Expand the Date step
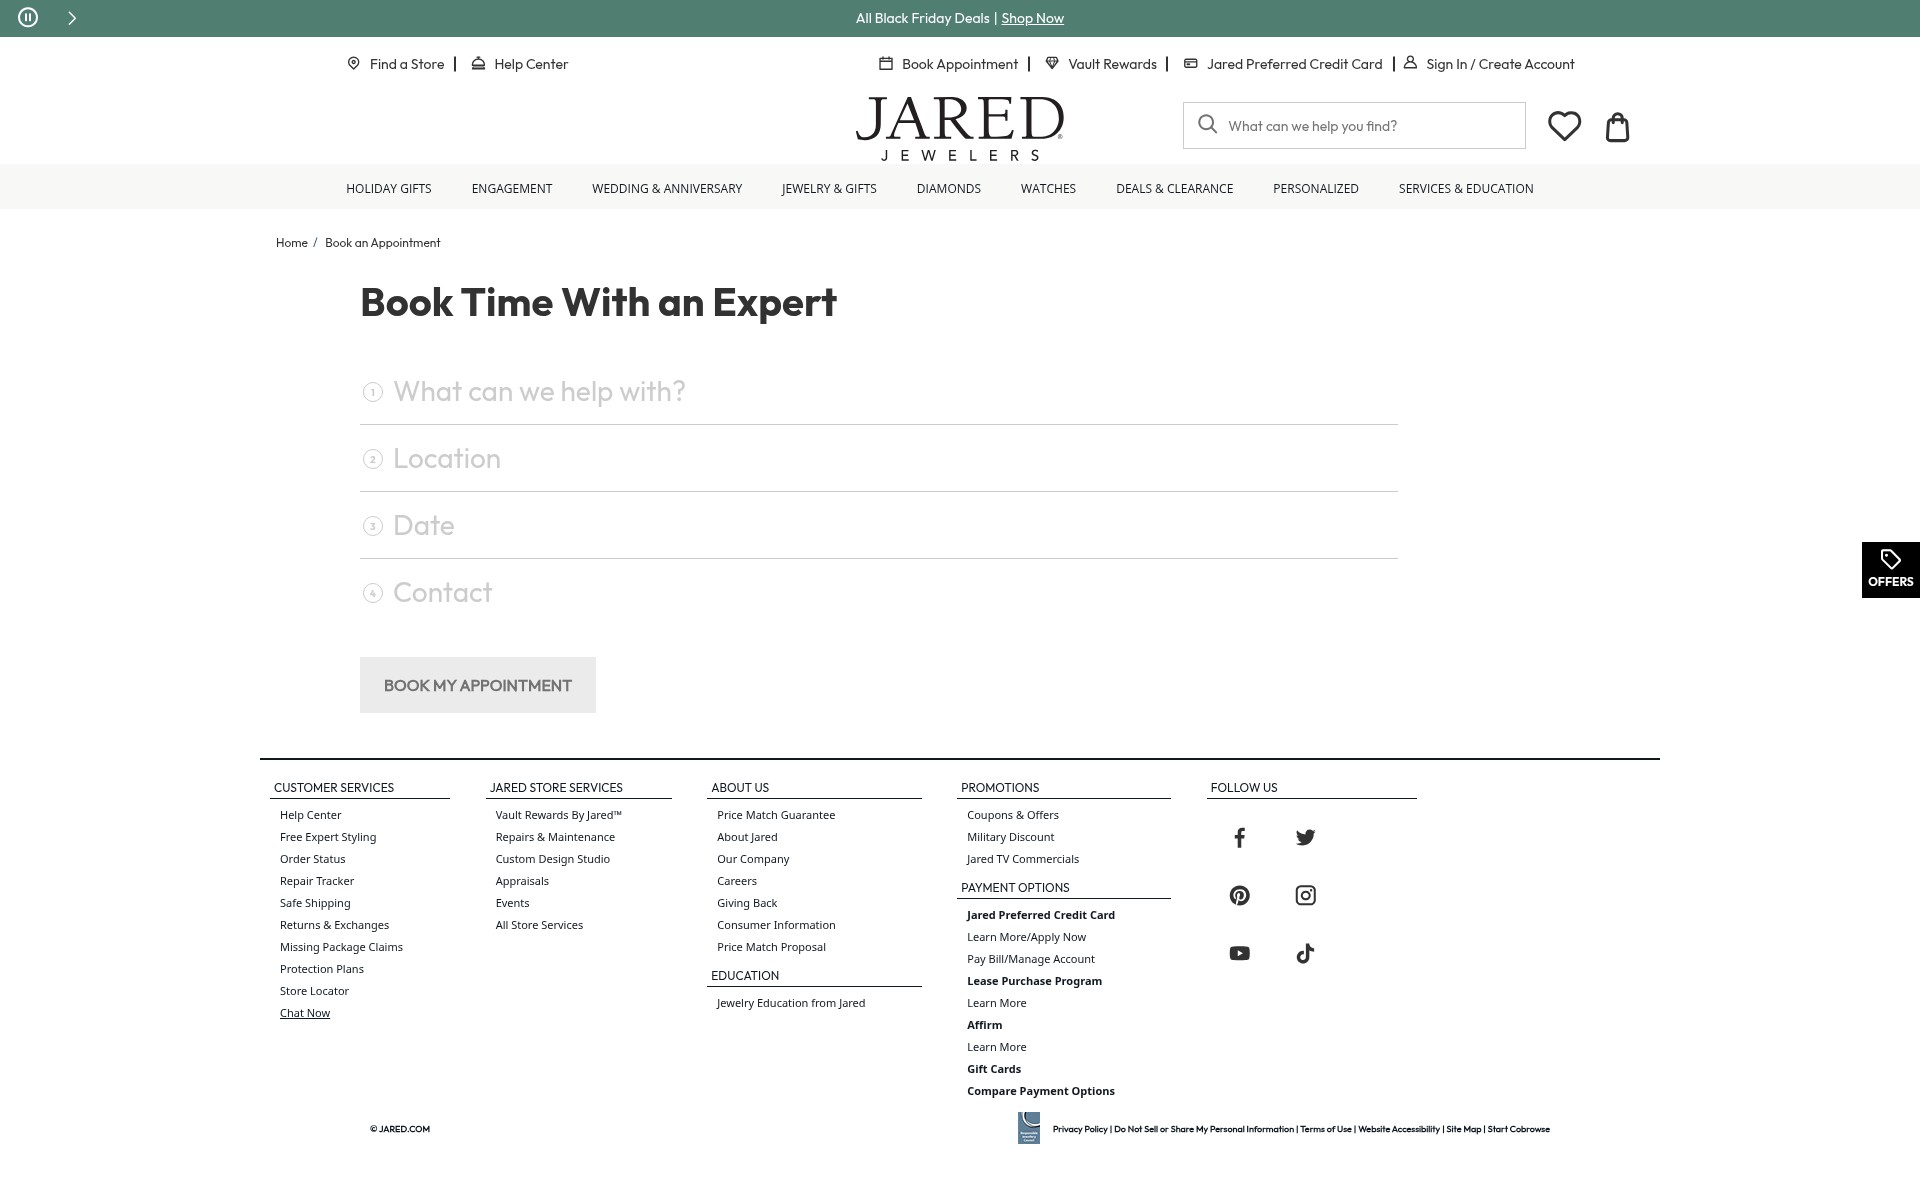This screenshot has width=1920, height=1177. point(878,525)
